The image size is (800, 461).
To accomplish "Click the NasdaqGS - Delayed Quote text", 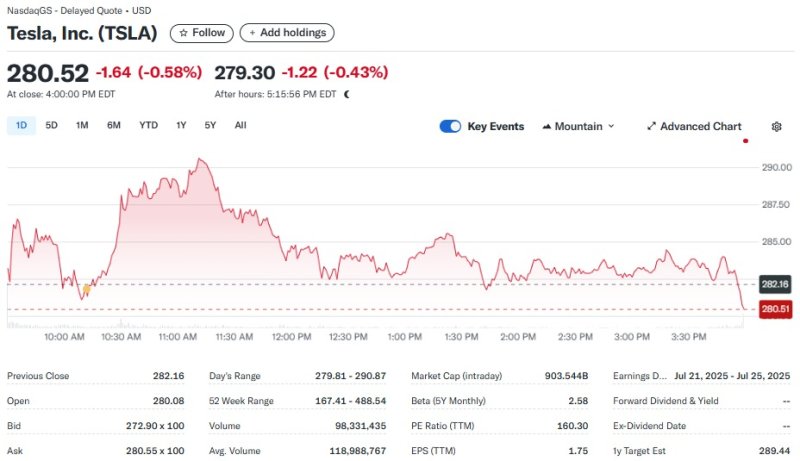I will tap(64, 10).
